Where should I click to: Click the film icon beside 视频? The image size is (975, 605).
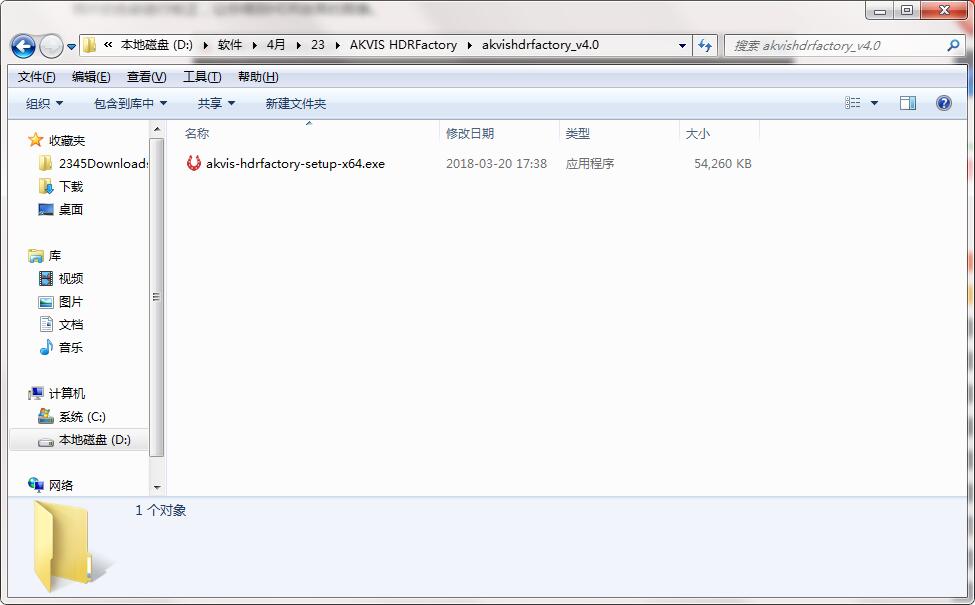(46, 279)
